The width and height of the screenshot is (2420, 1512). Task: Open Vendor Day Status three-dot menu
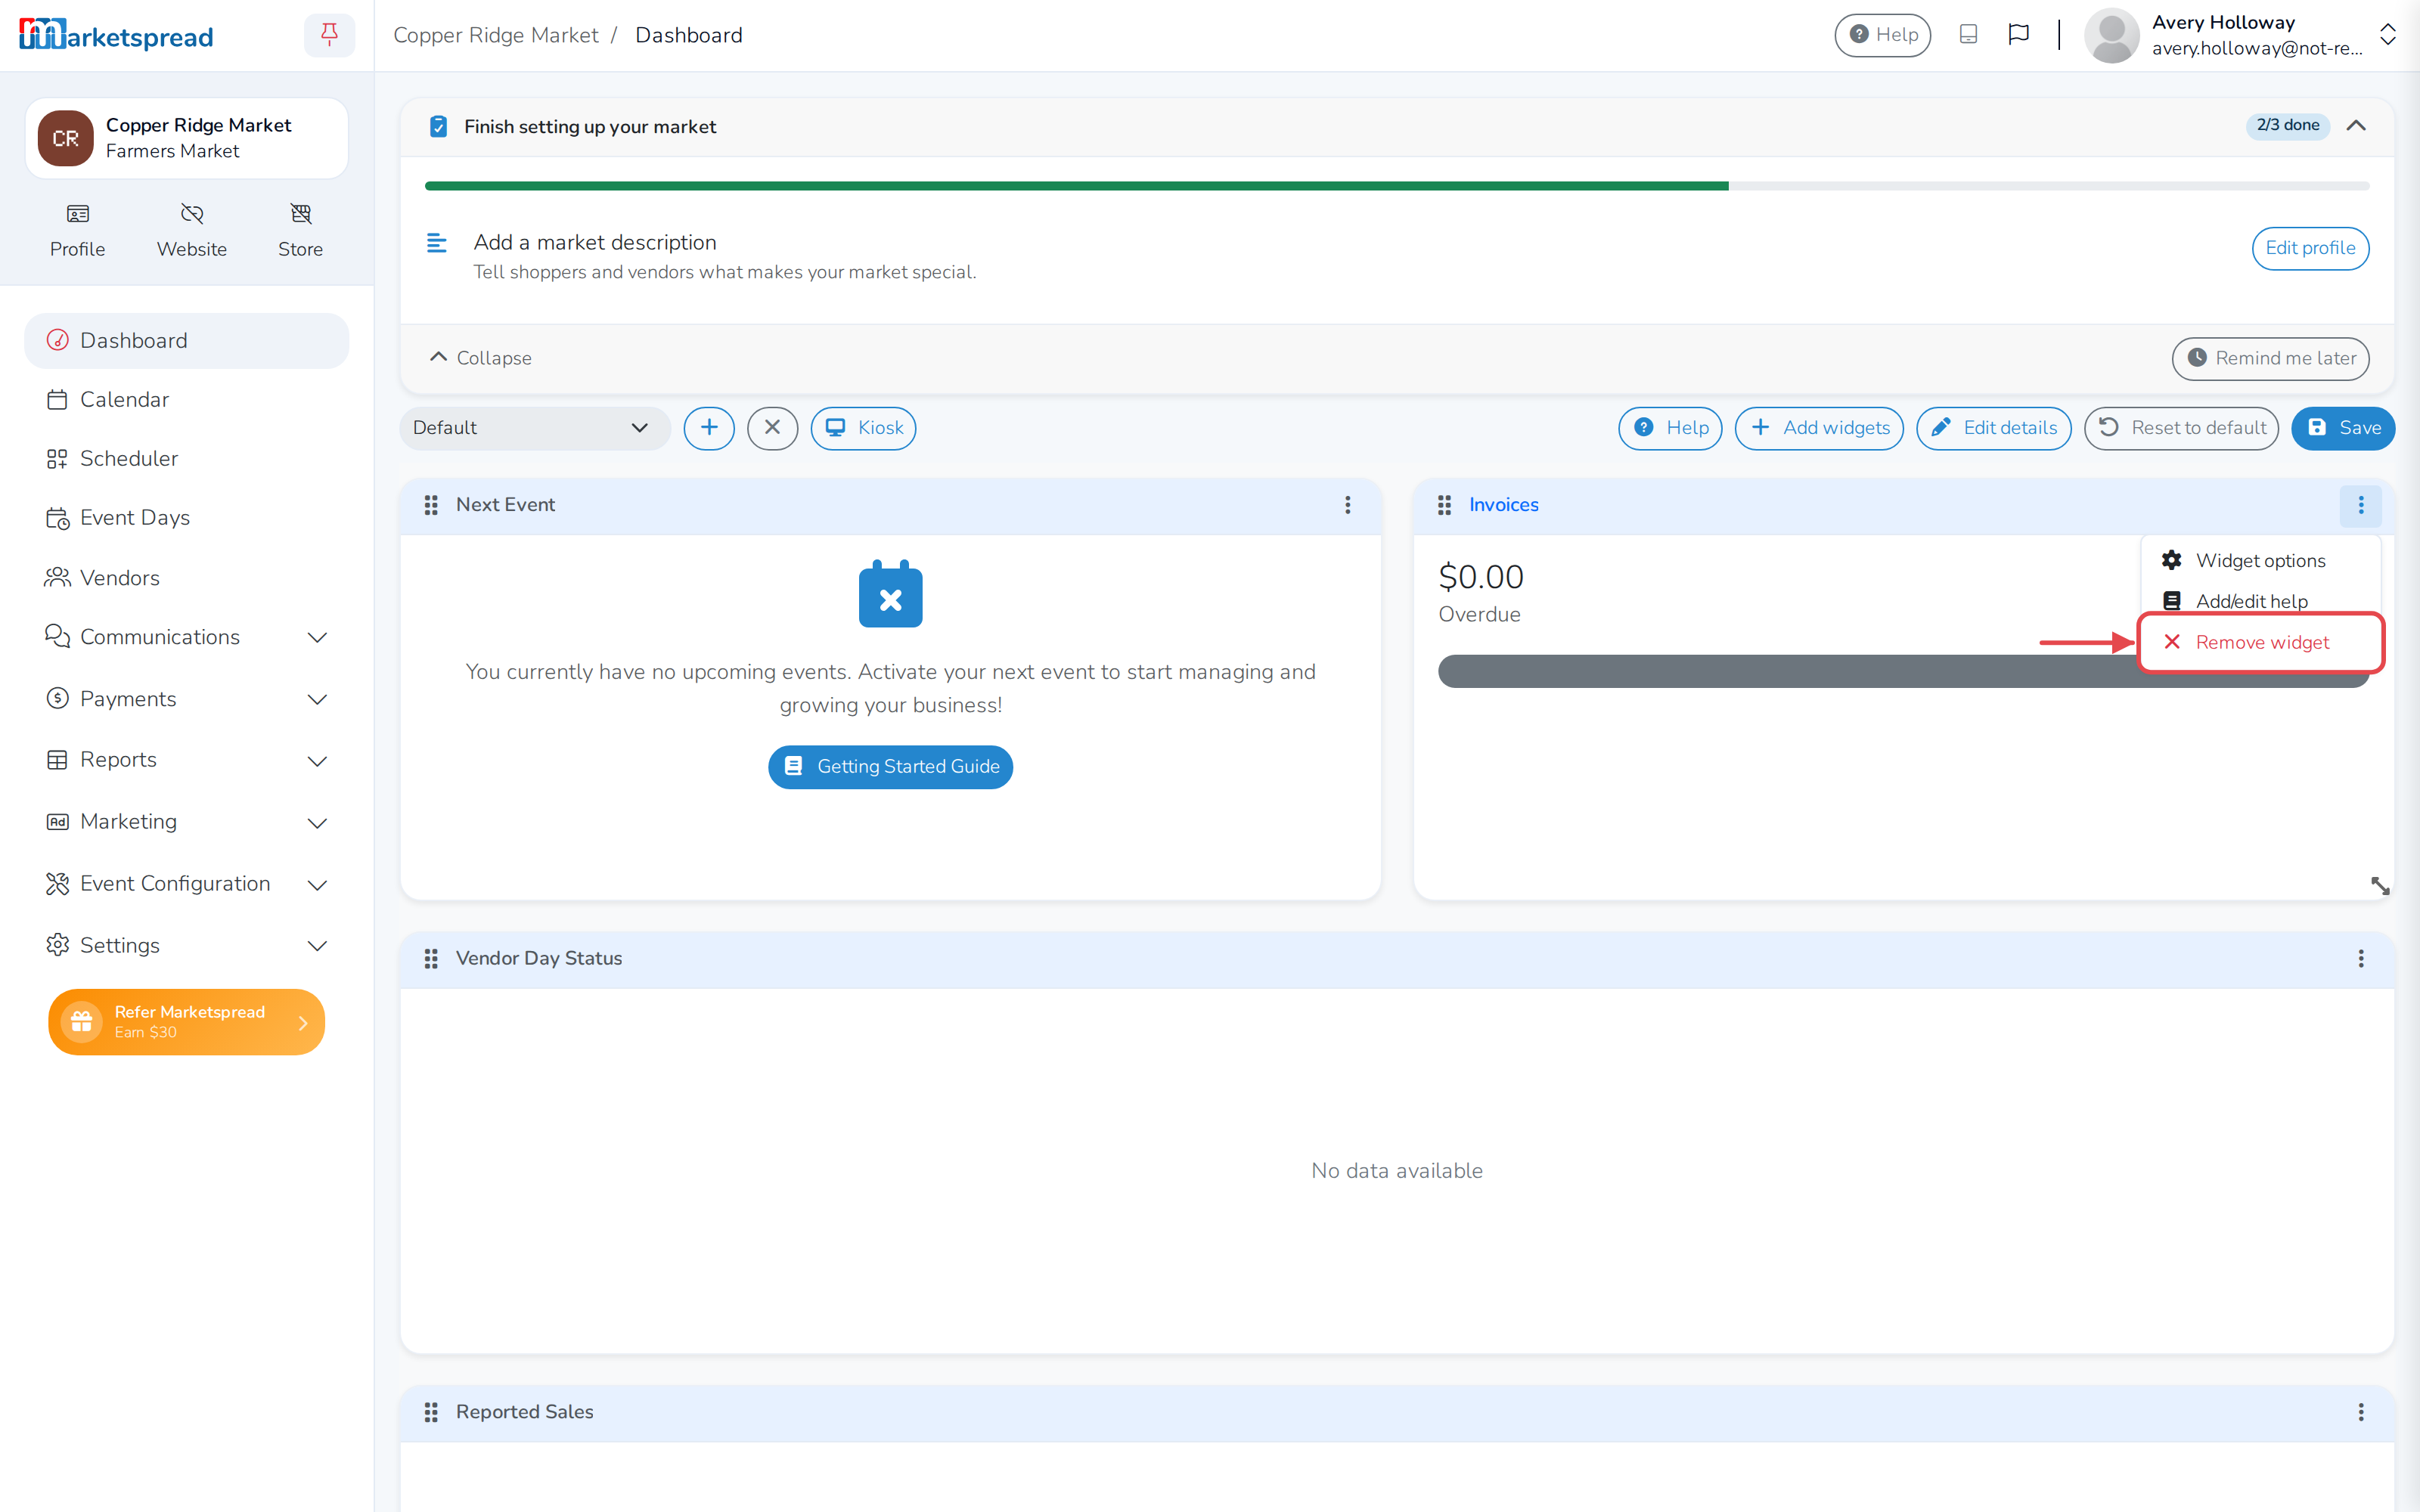click(2360, 958)
